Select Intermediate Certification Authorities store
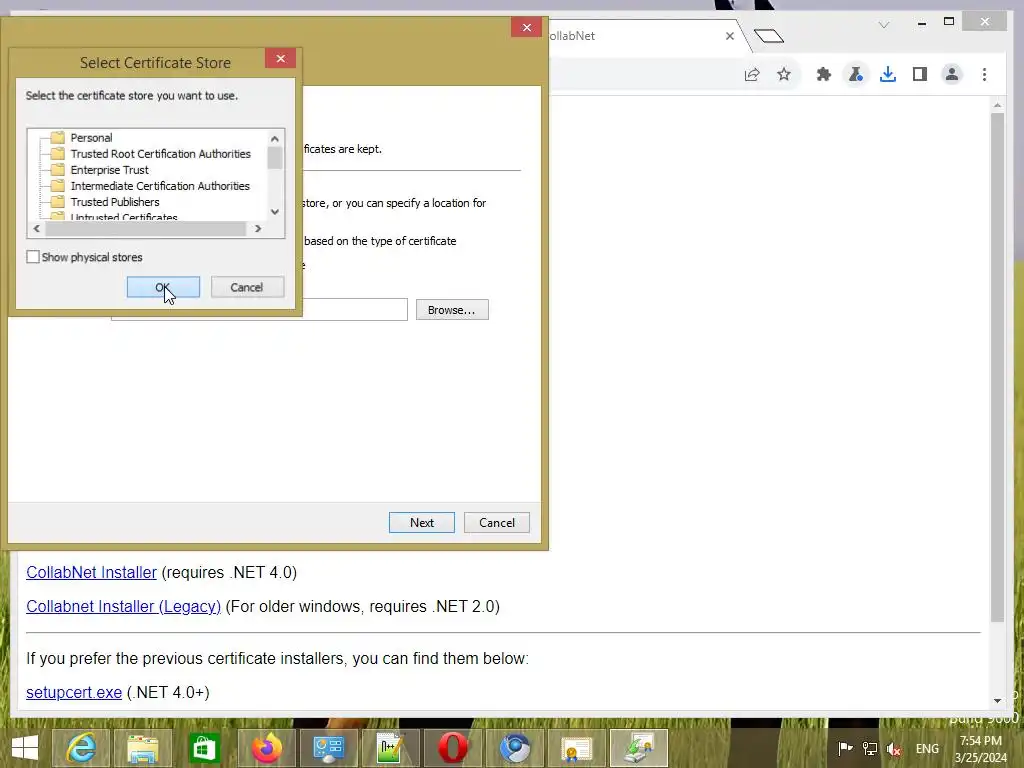This screenshot has width=1024, height=768. [x=160, y=186]
